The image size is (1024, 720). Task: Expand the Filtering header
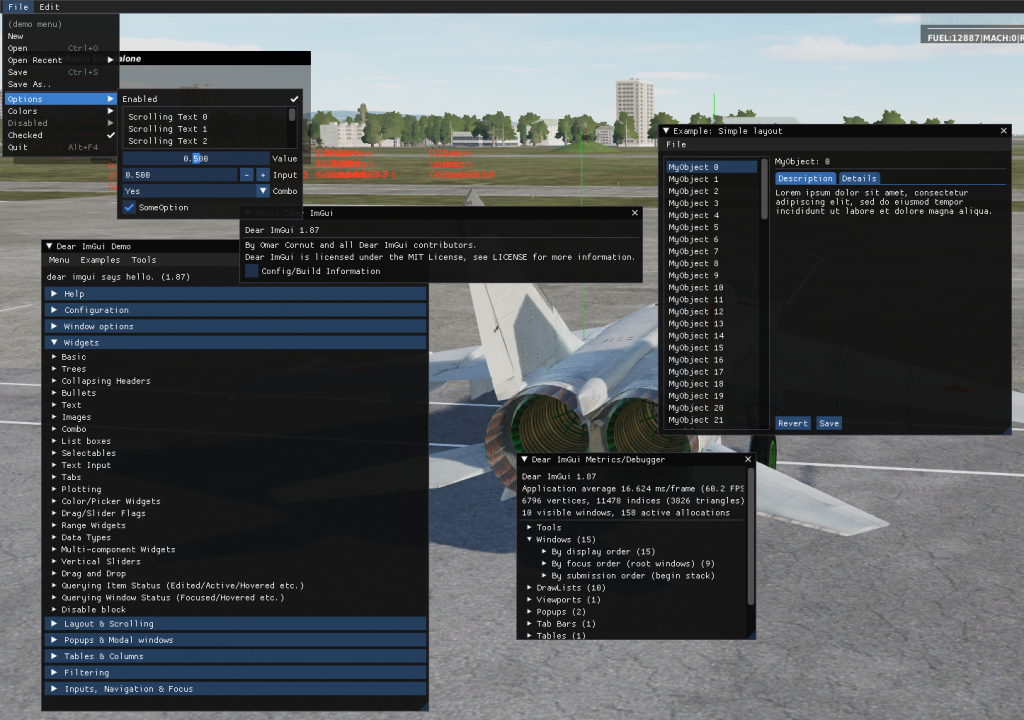coord(236,673)
